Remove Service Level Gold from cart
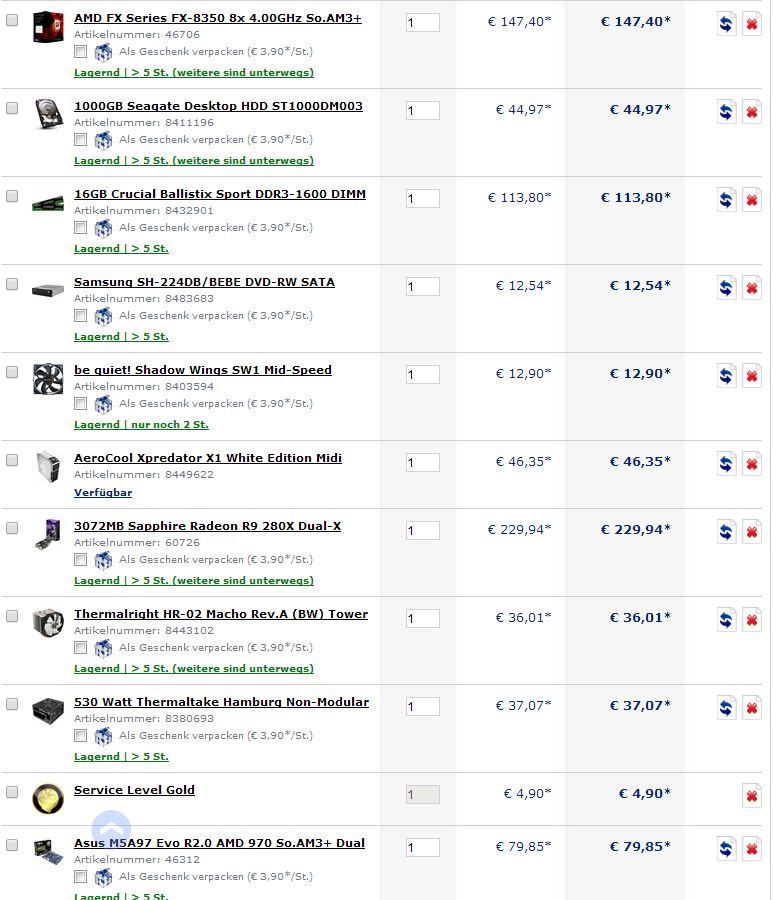Image resolution: width=773 pixels, height=900 pixels. coord(751,796)
